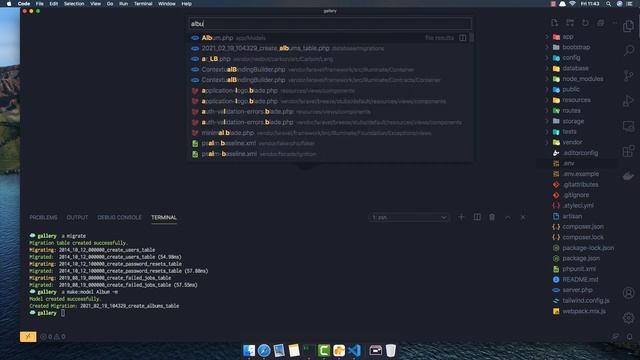Open Source Control view in activity bar
This screenshot has width=640, height=360.
[629, 76]
